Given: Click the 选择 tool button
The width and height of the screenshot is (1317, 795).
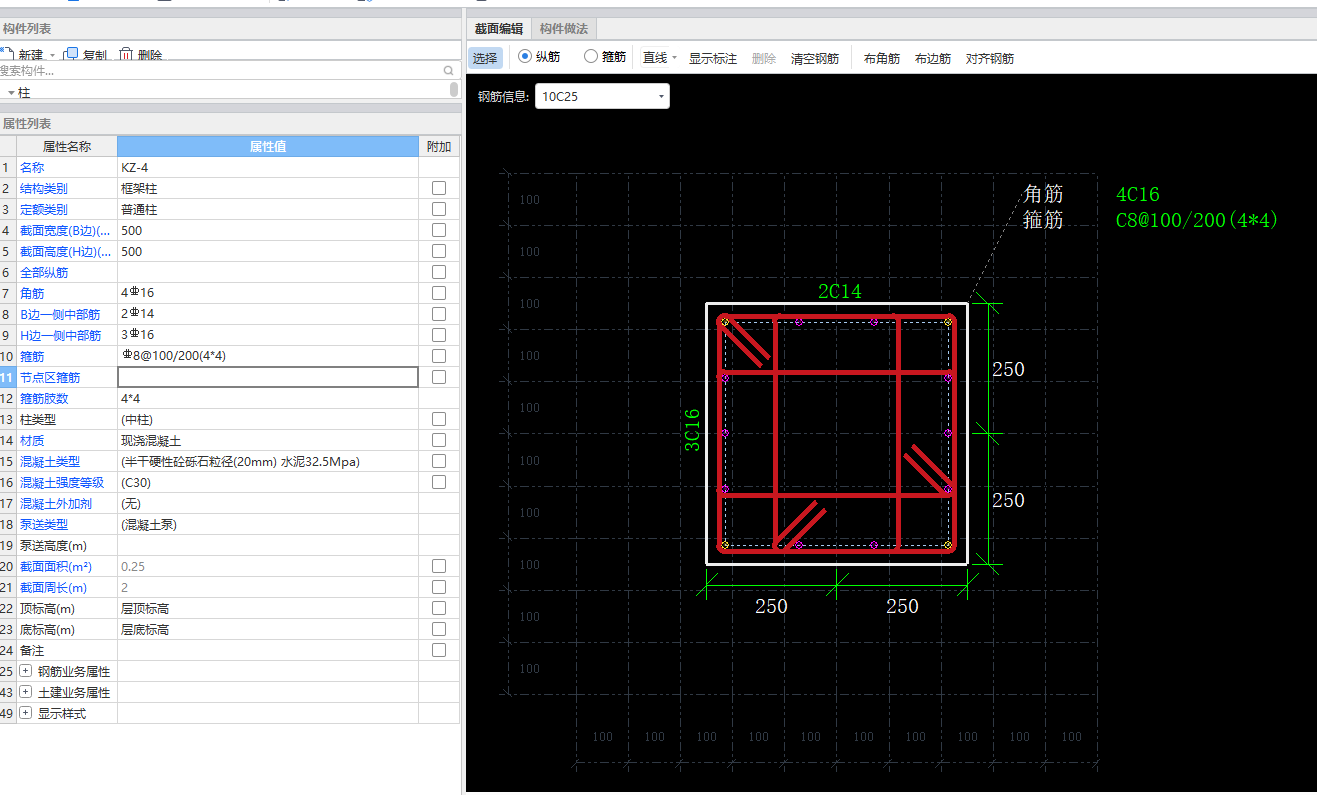Looking at the screenshot, I should coord(485,58).
